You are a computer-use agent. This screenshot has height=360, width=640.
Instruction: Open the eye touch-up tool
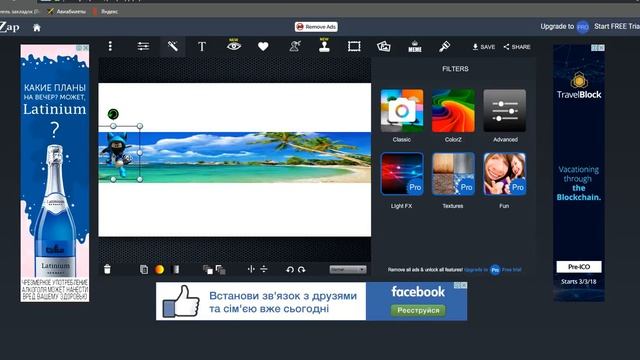233,46
